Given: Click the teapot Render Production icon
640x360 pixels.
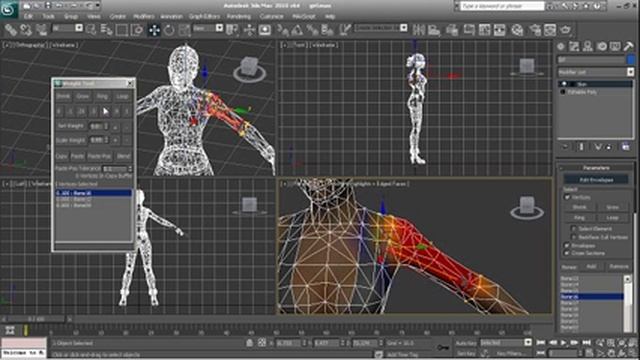Looking at the screenshot, I should point(565,29).
